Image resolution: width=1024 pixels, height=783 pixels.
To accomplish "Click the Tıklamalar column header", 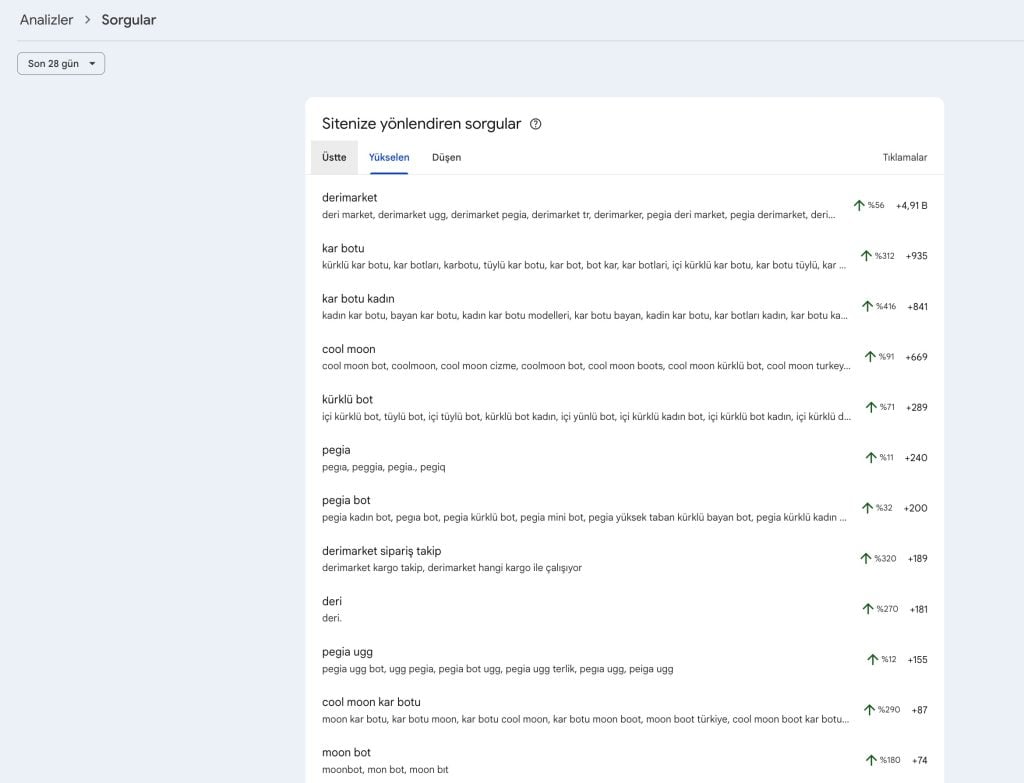I will (904, 157).
